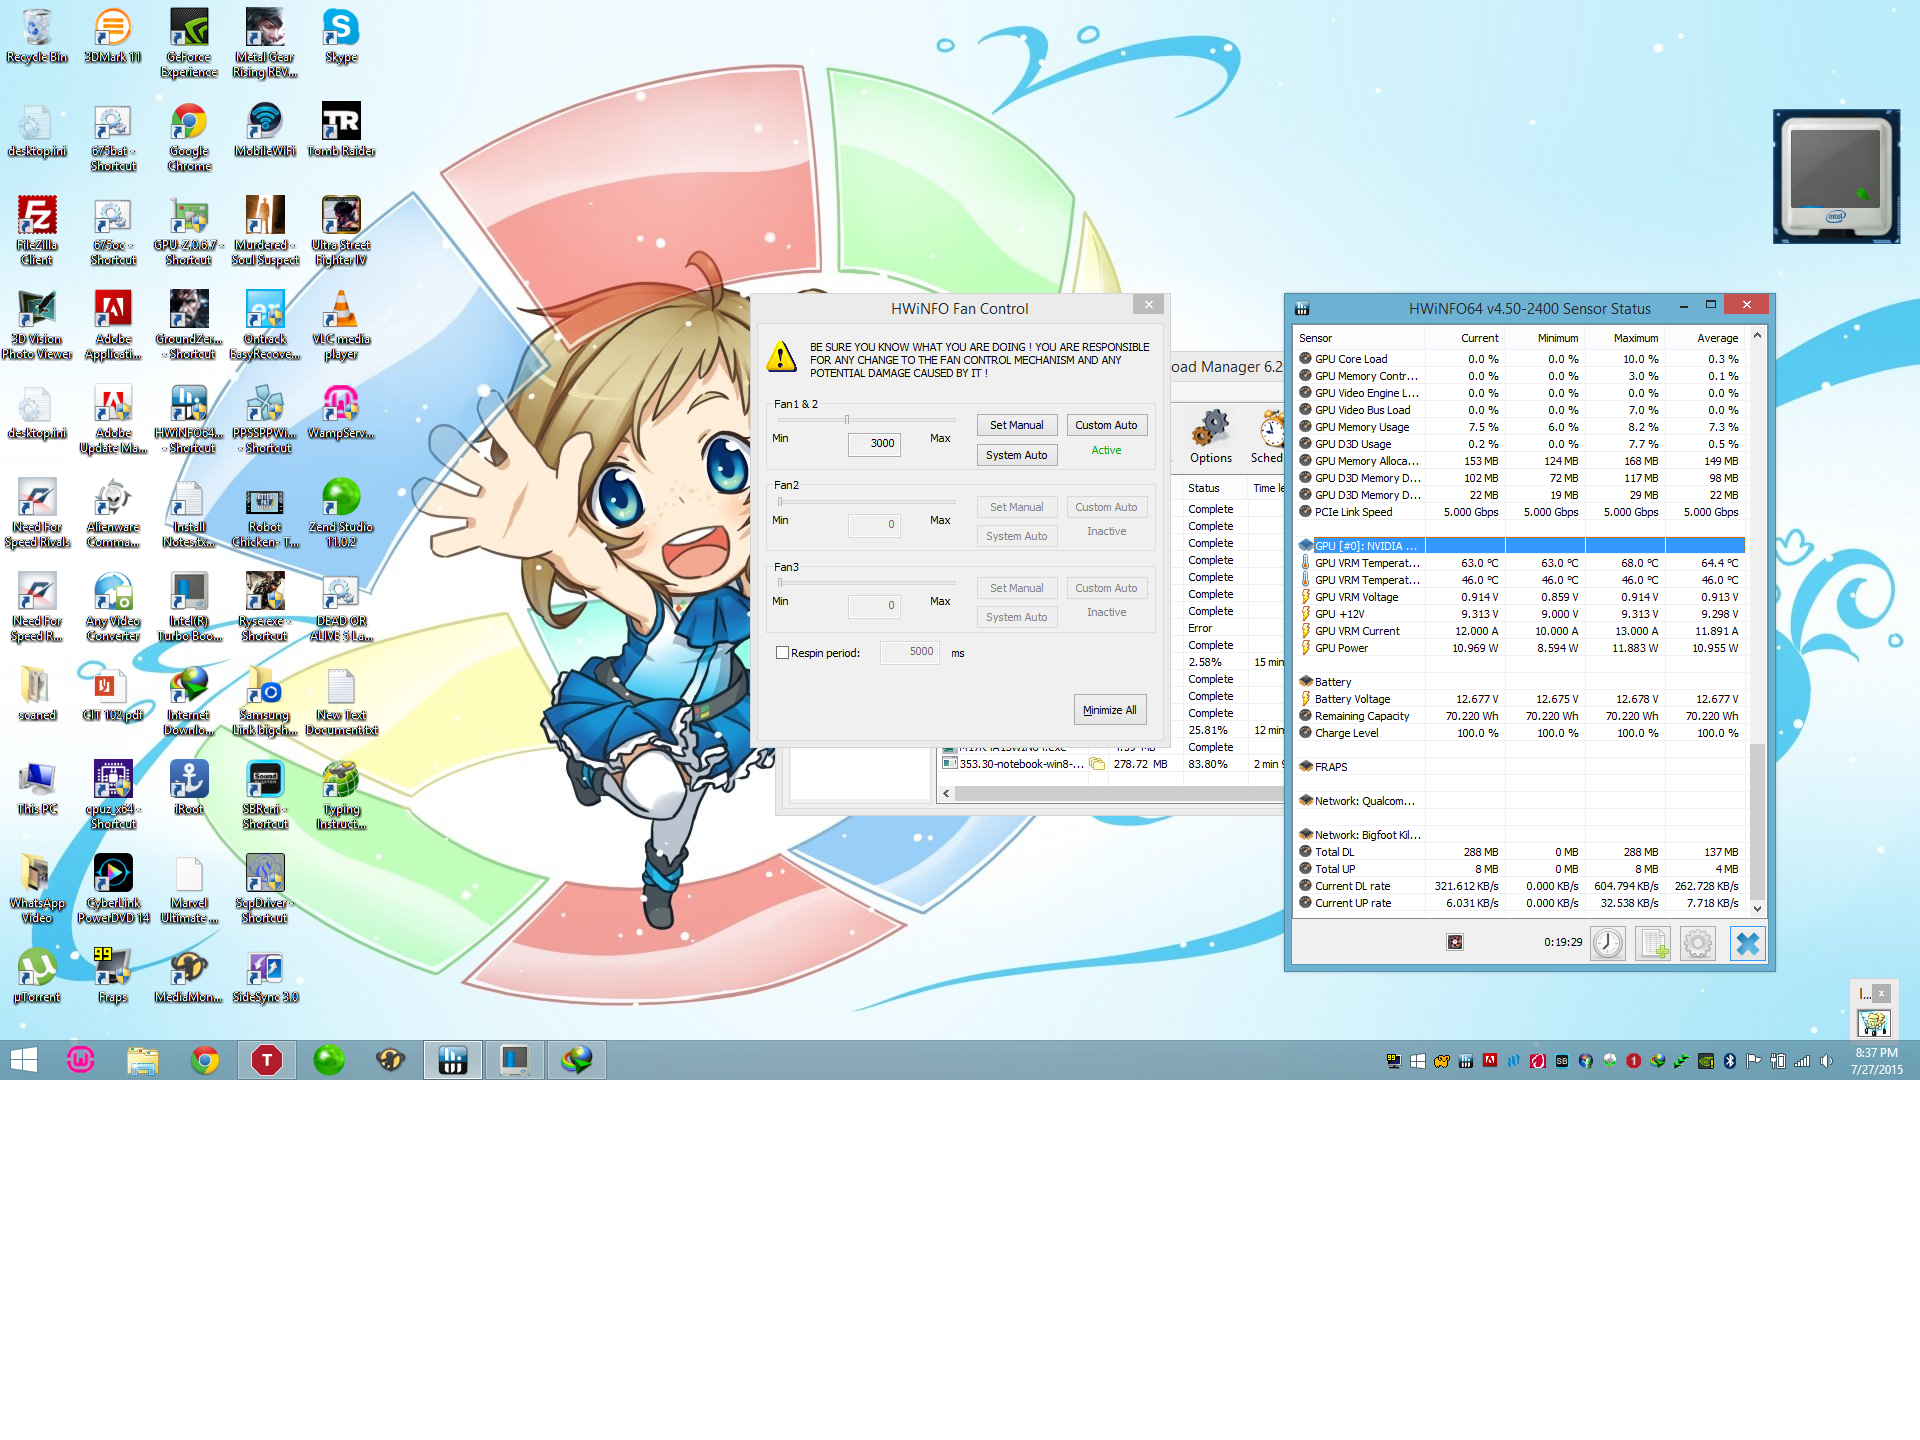
Task: Click the Respin period 5000 ms field
Action: pyautogui.click(x=909, y=652)
